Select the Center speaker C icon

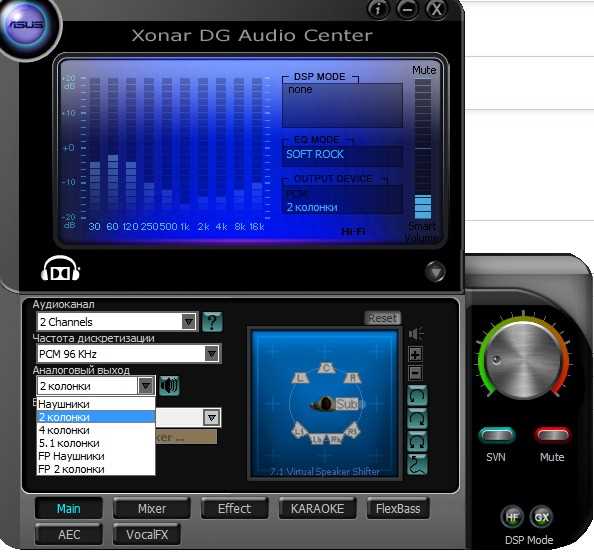pos(326,367)
